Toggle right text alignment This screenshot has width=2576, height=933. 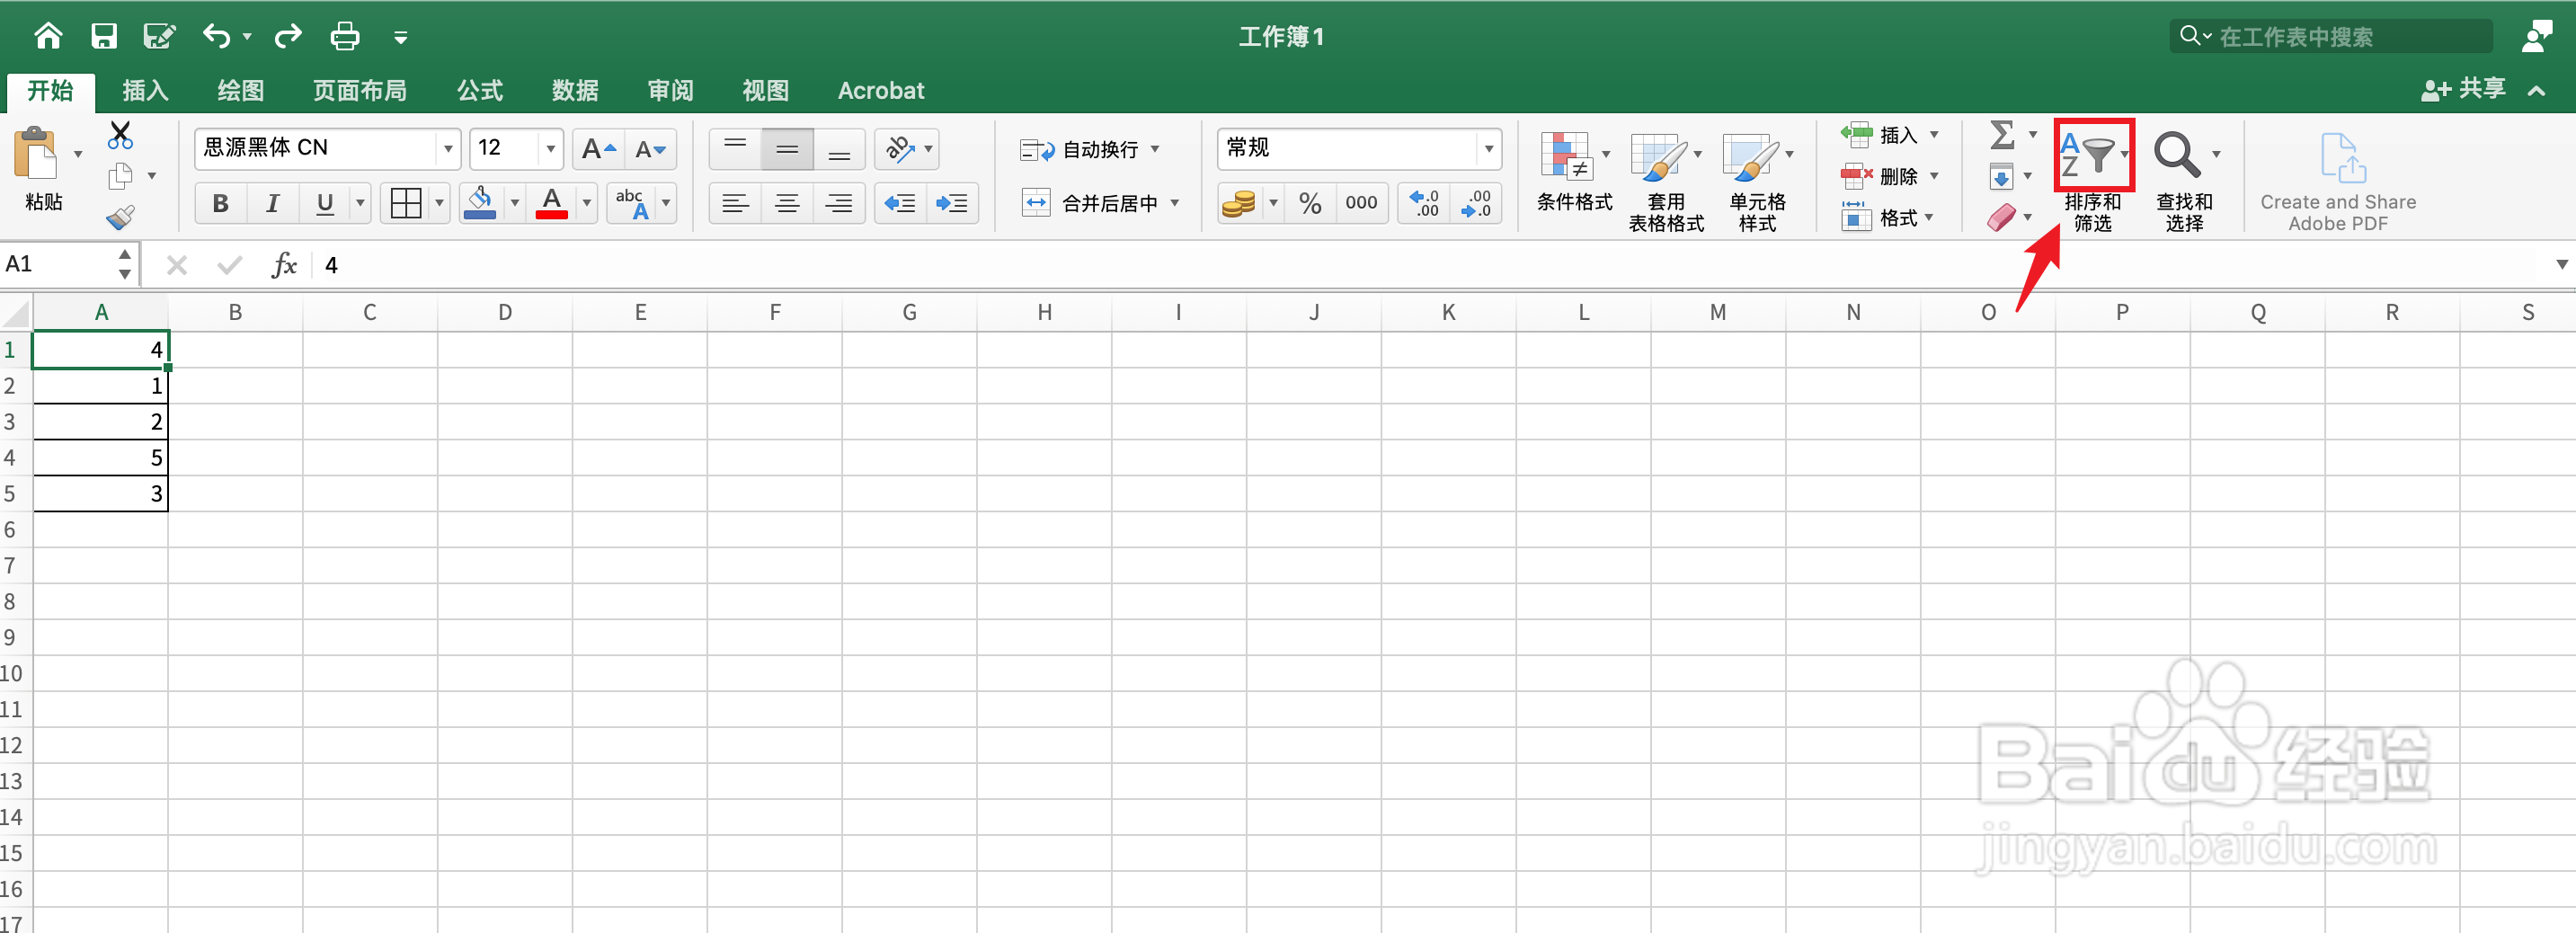(x=839, y=203)
